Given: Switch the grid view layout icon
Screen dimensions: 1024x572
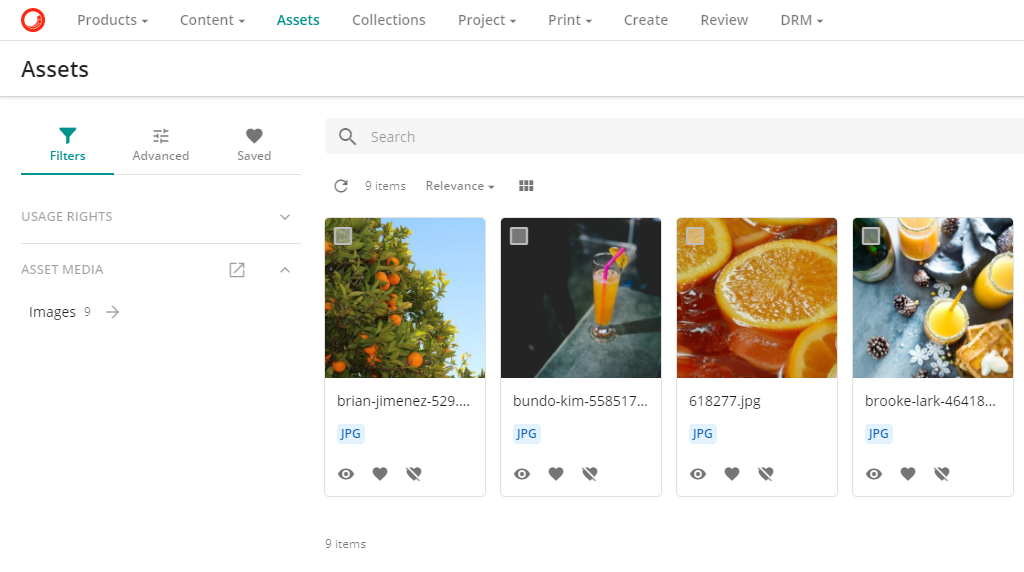Looking at the screenshot, I should [x=526, y=186].
